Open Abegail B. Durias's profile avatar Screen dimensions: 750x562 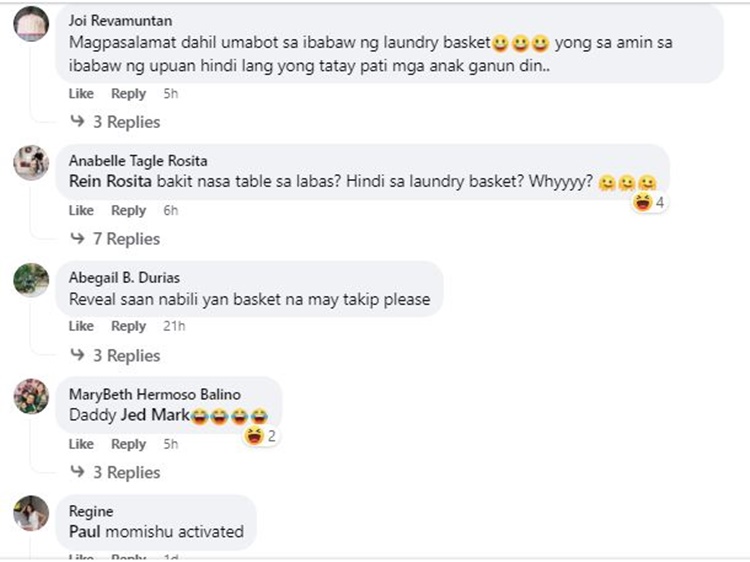31,280
